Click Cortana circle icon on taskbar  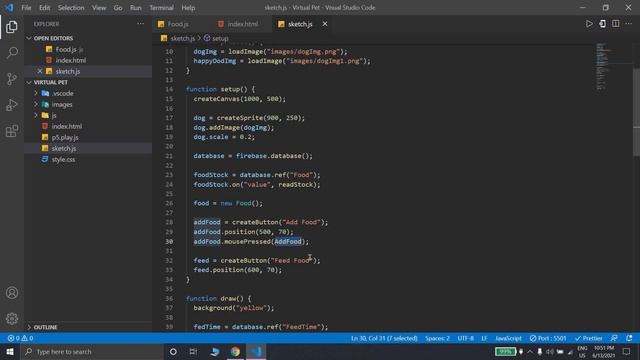173,351
